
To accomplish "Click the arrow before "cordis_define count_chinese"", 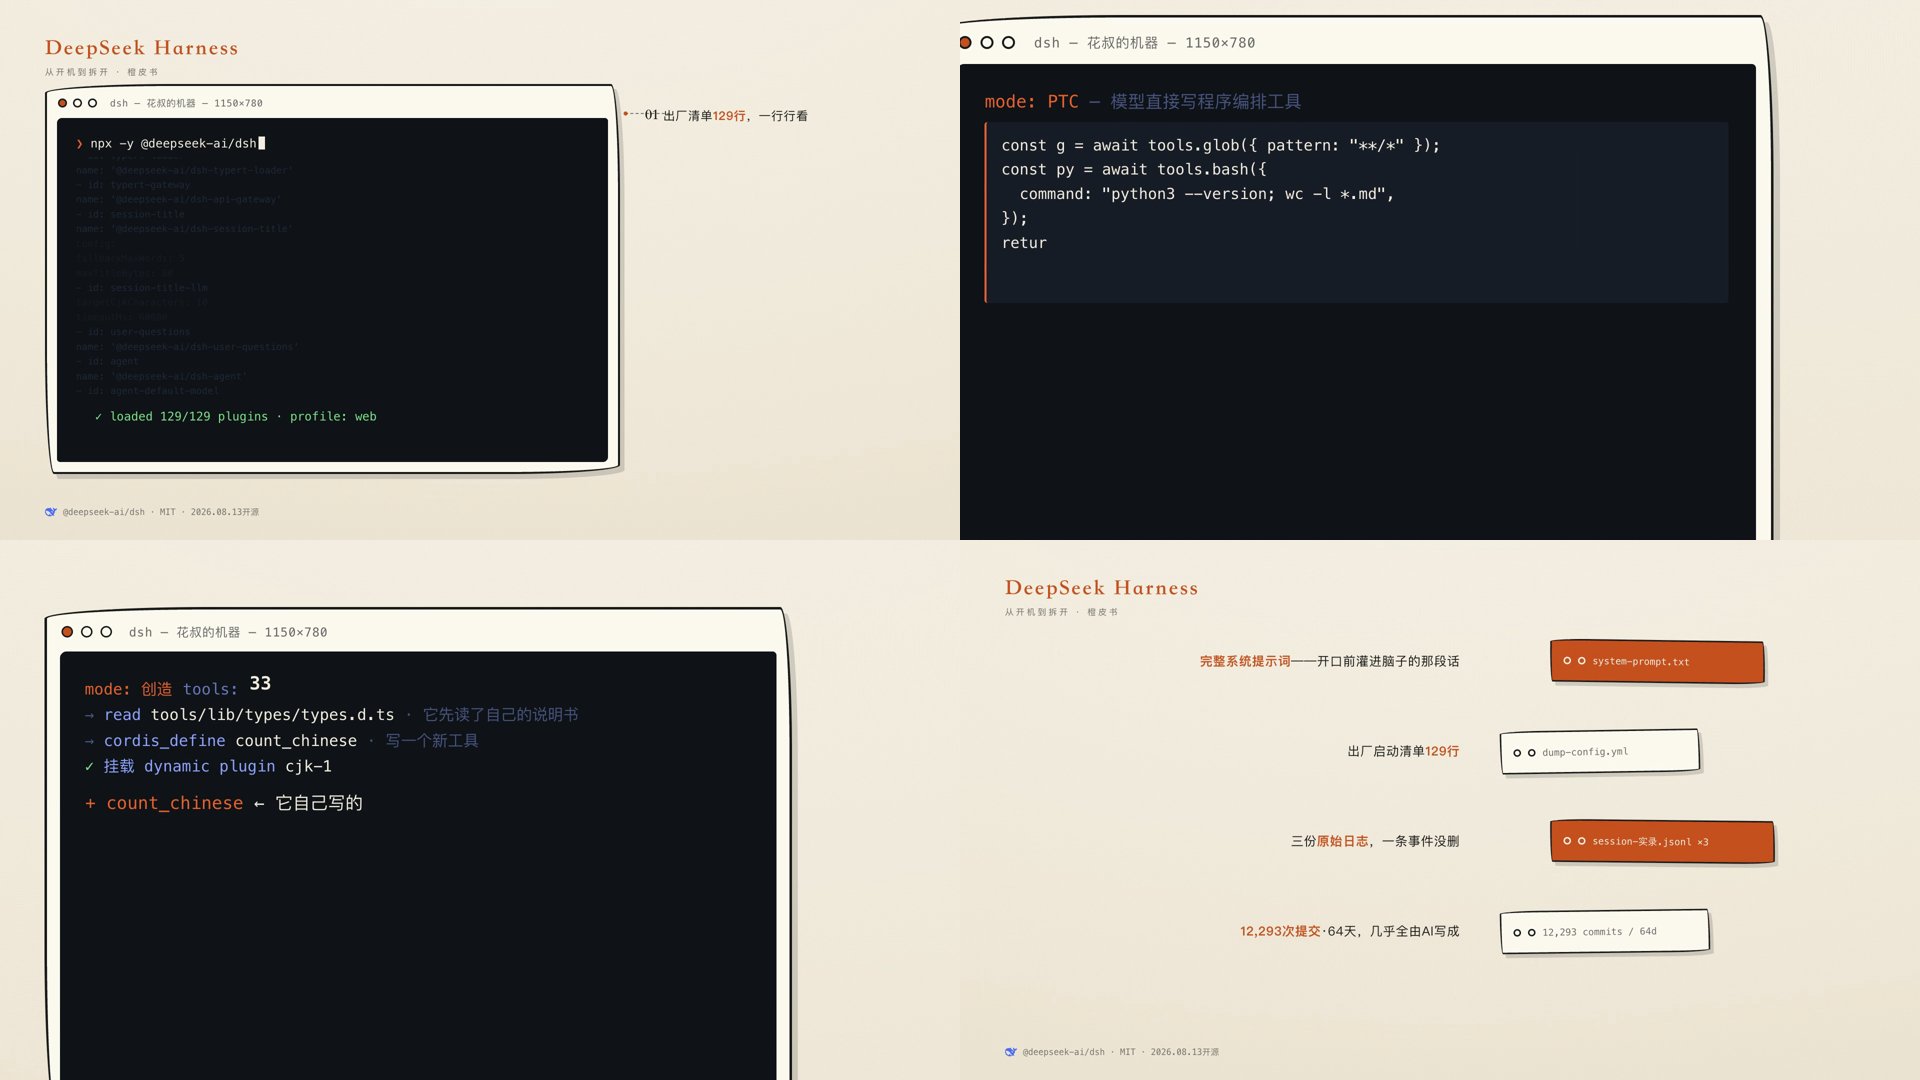I will [x=89, y=741].
